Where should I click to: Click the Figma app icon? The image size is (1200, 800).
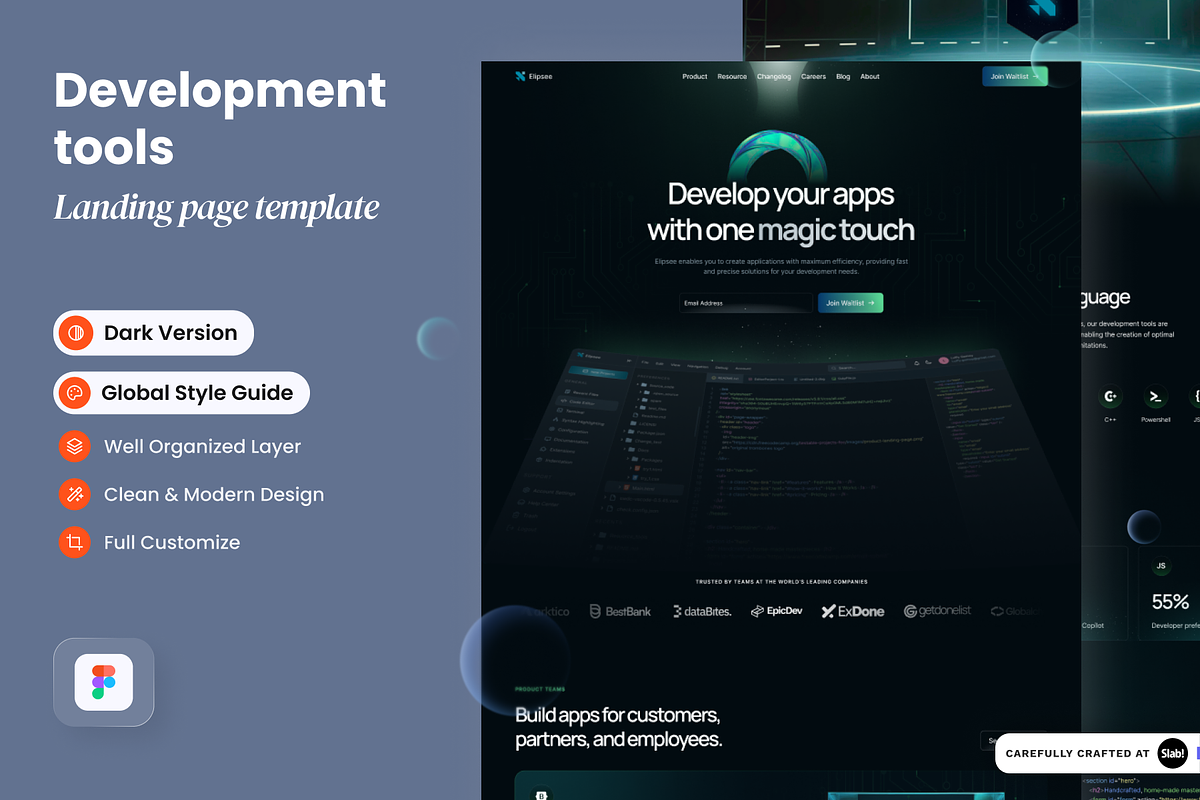tap(104, 682)
